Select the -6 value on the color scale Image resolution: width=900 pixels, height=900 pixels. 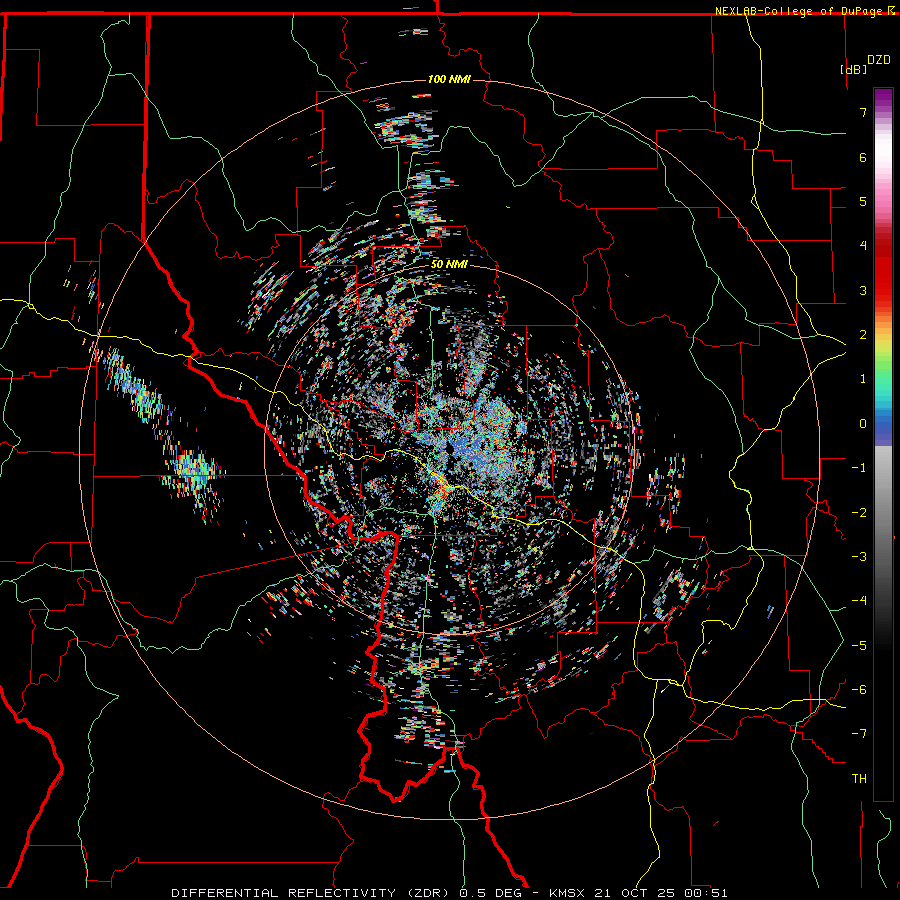(859, 690)
